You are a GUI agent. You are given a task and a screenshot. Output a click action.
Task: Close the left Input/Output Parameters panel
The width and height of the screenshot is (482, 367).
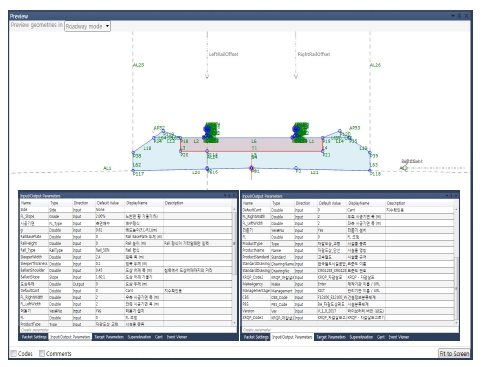(x=234, y=196)
